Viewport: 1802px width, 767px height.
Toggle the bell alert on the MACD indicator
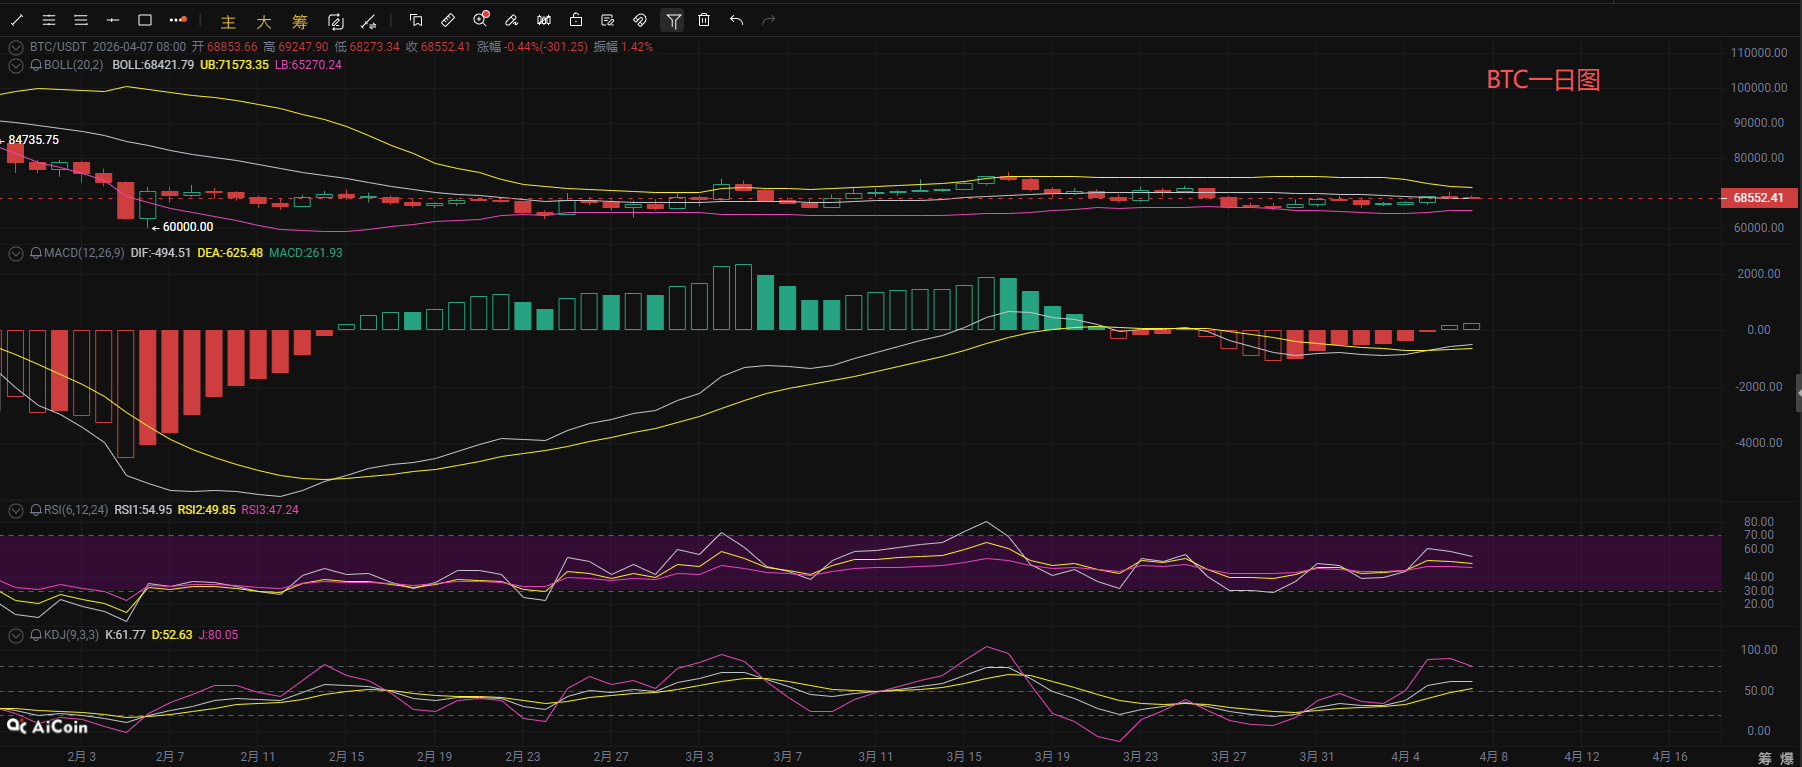(36, 253)
